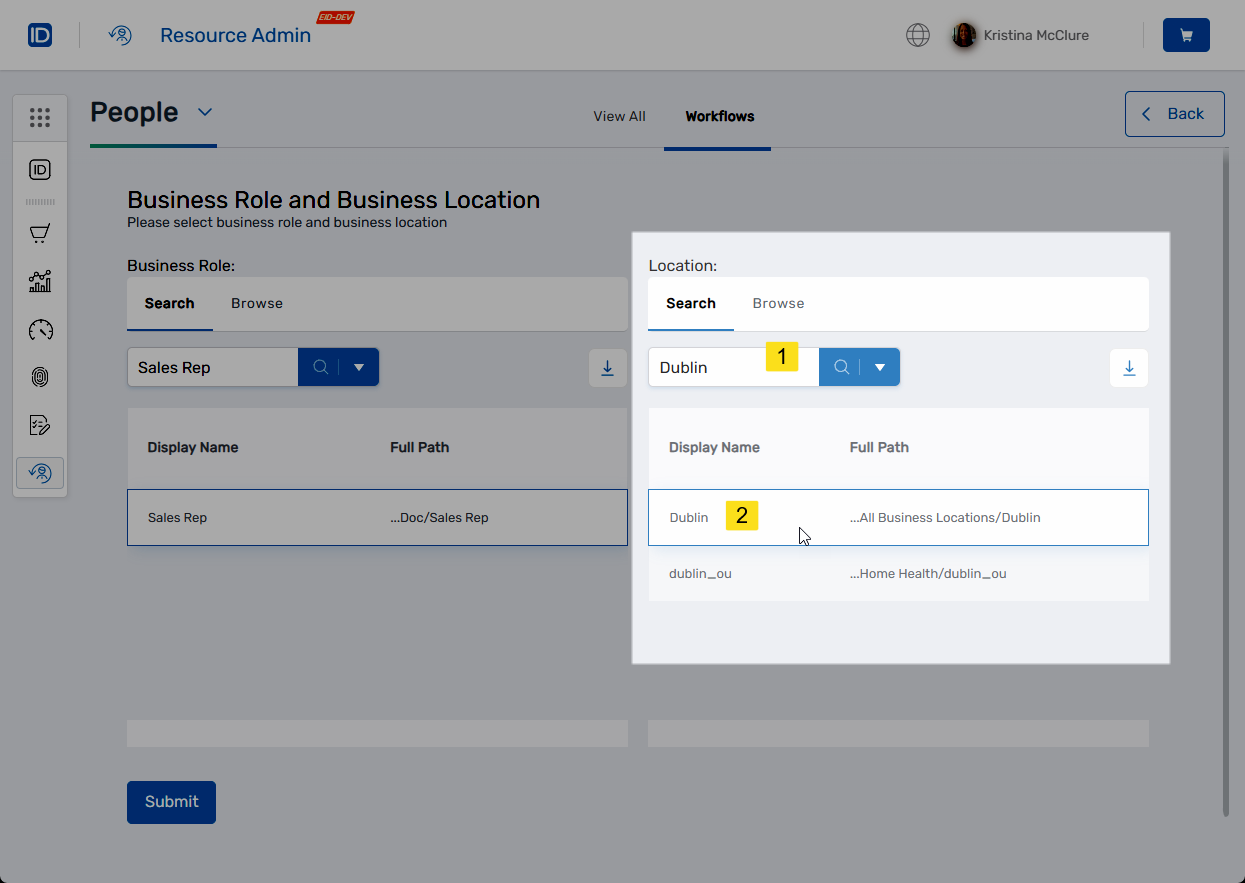The width and height of the screenshot is (1245, 883).
Task: Select the ID card sidebar icon
Action: tap(40, 170)
